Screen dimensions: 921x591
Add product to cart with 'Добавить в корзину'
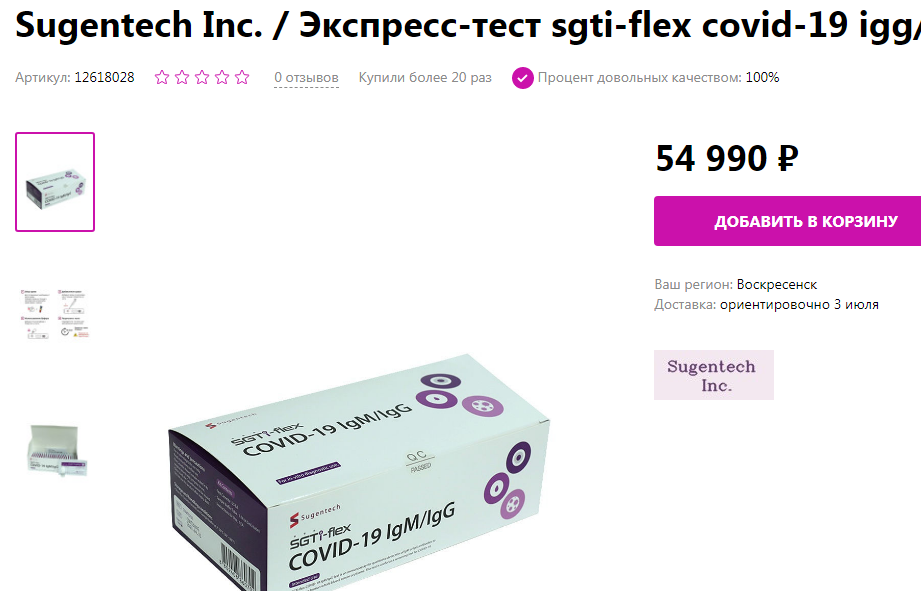(787, 221)
